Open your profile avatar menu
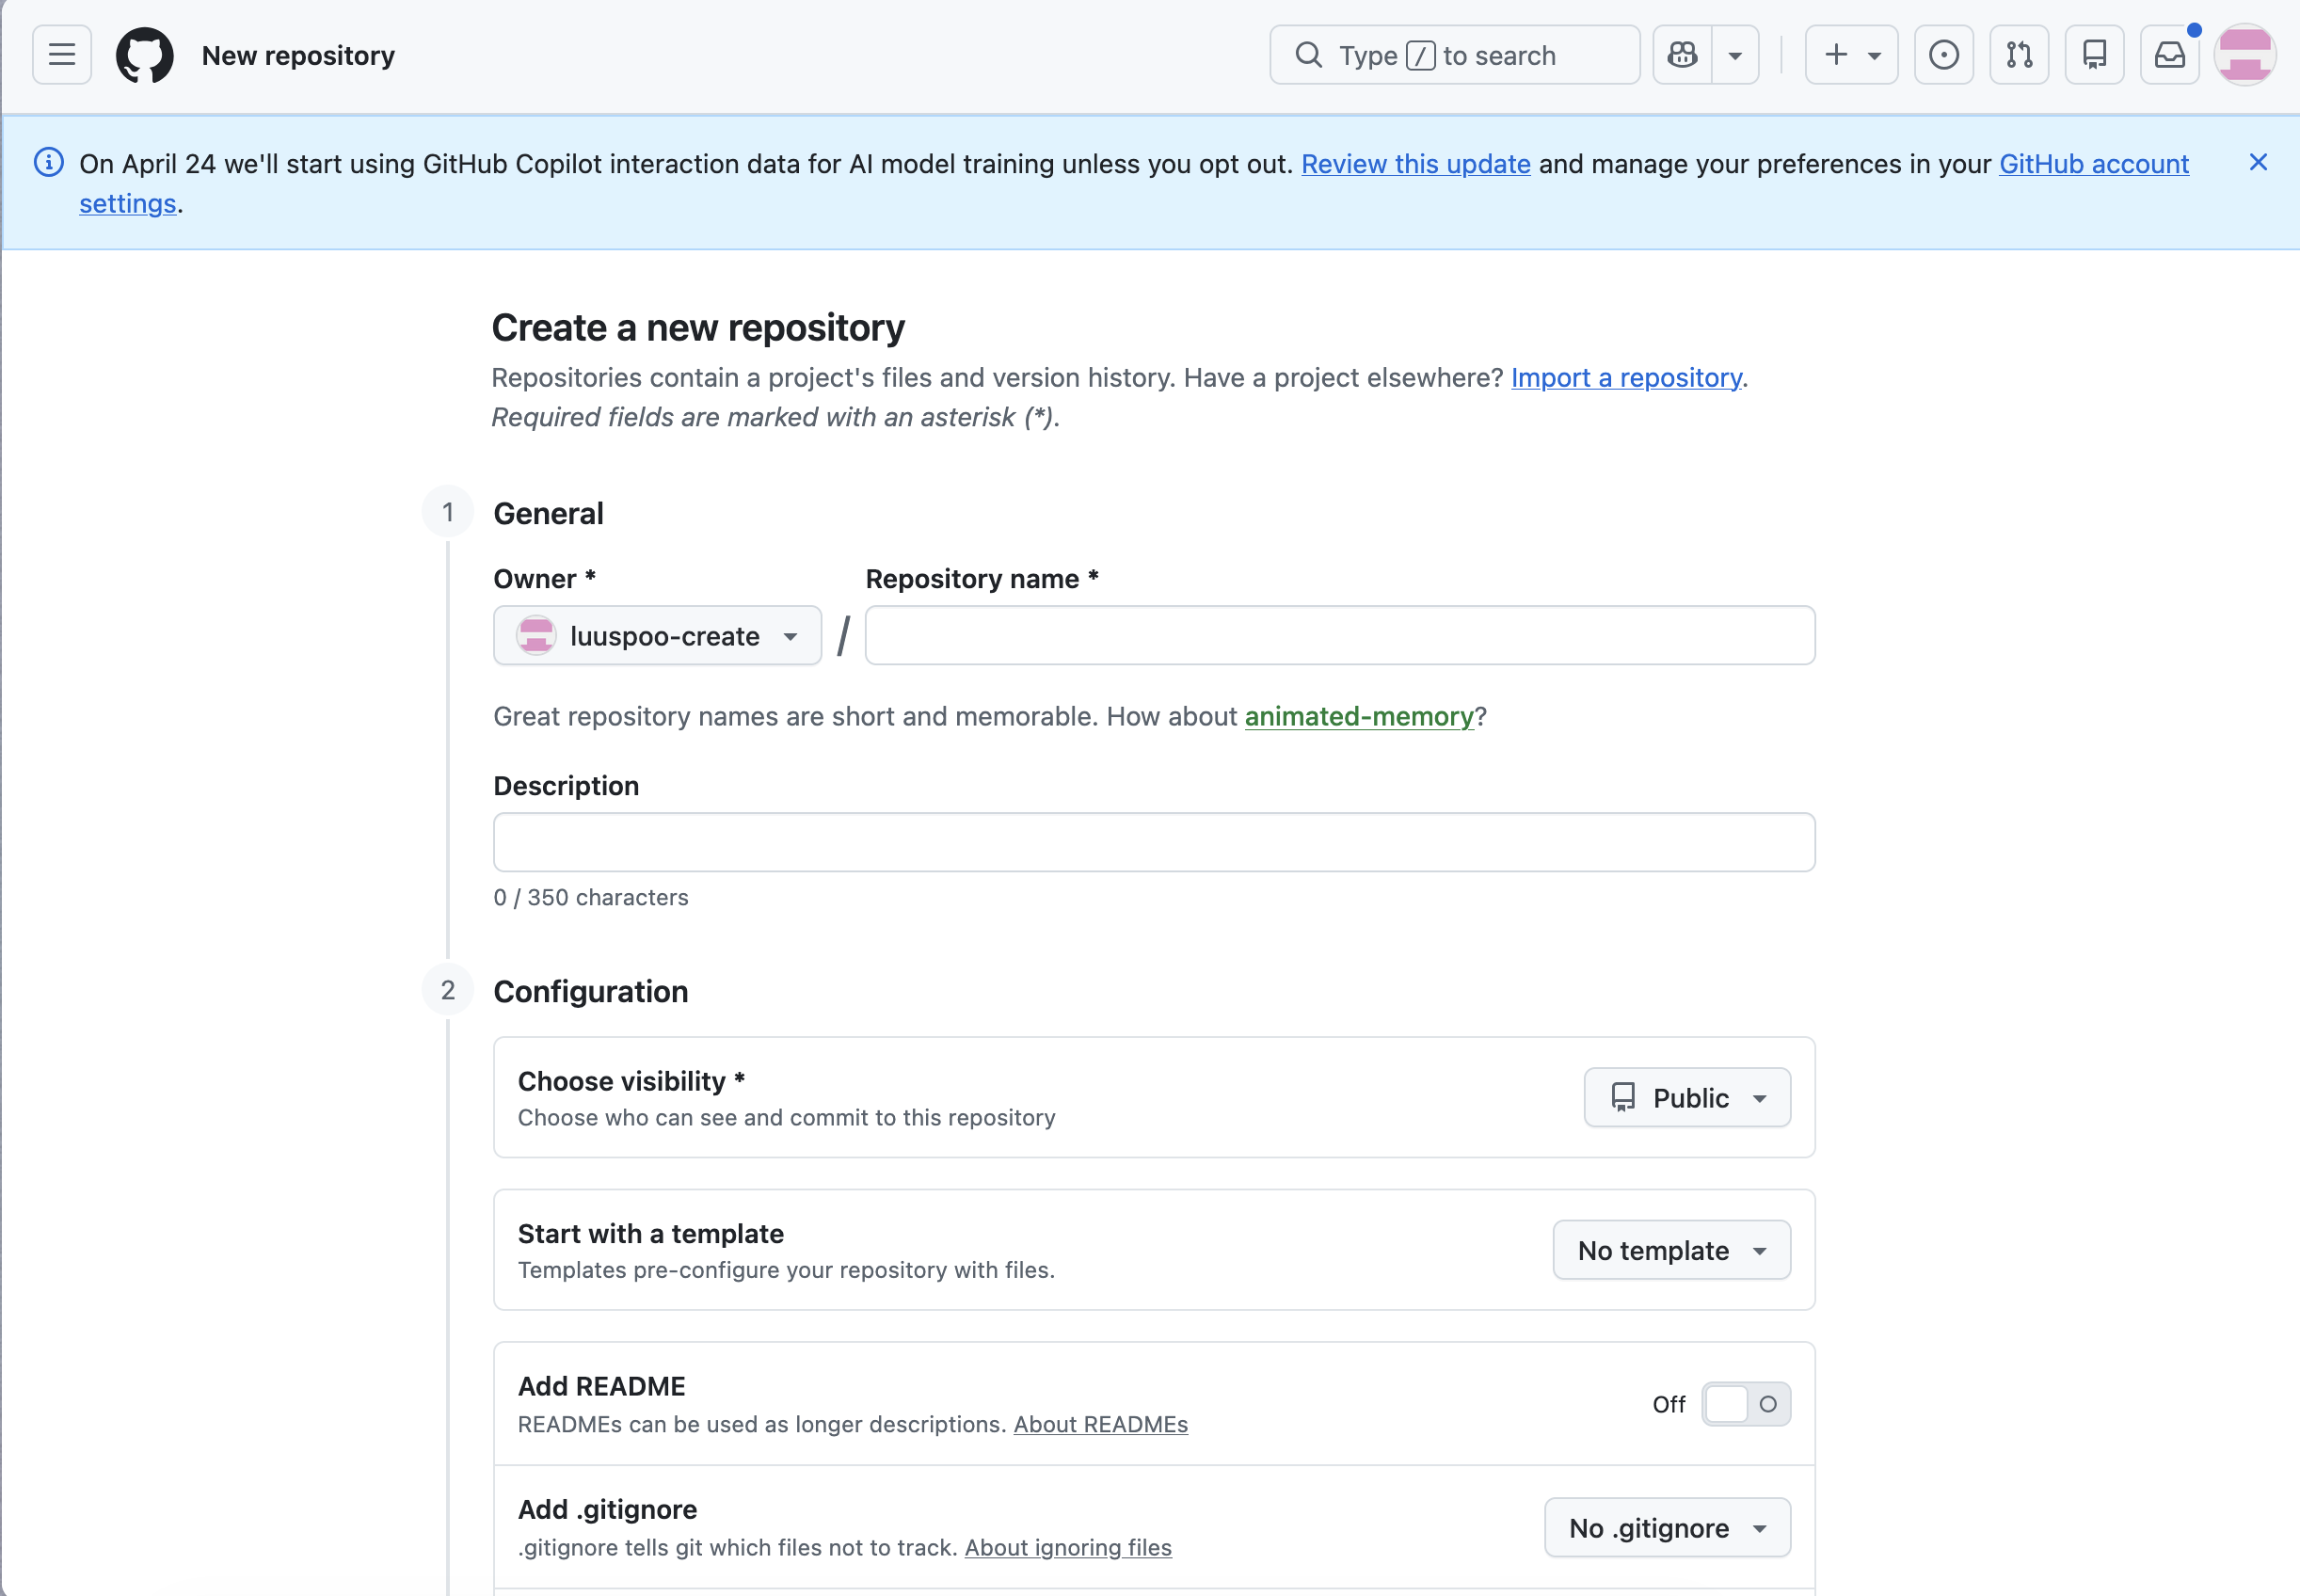Viewport: 2300px width, 1596px height. 2245,54
